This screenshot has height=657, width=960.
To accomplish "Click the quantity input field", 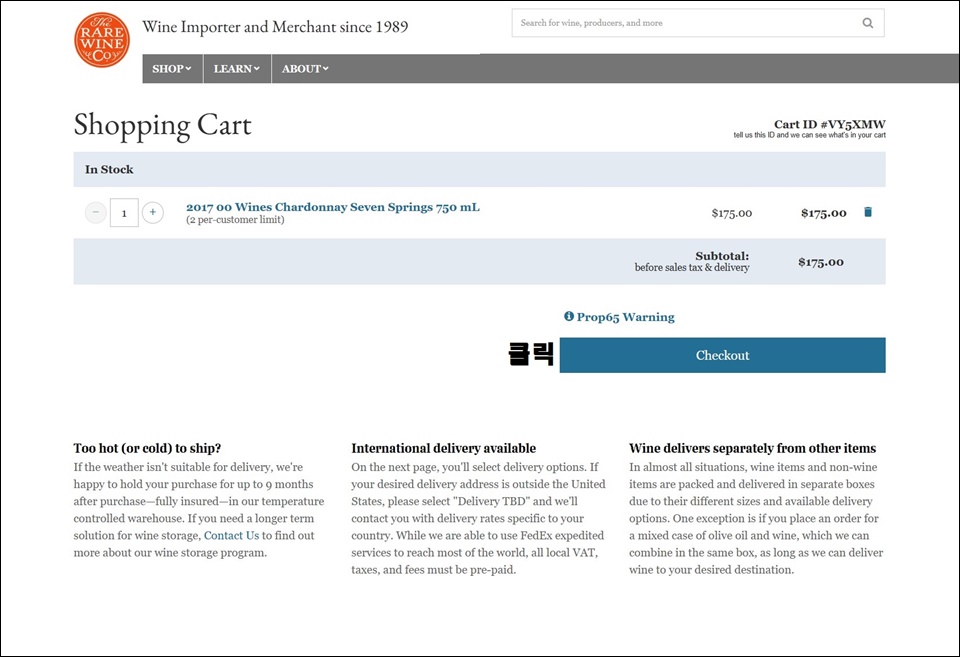I will tap(124, 212).
